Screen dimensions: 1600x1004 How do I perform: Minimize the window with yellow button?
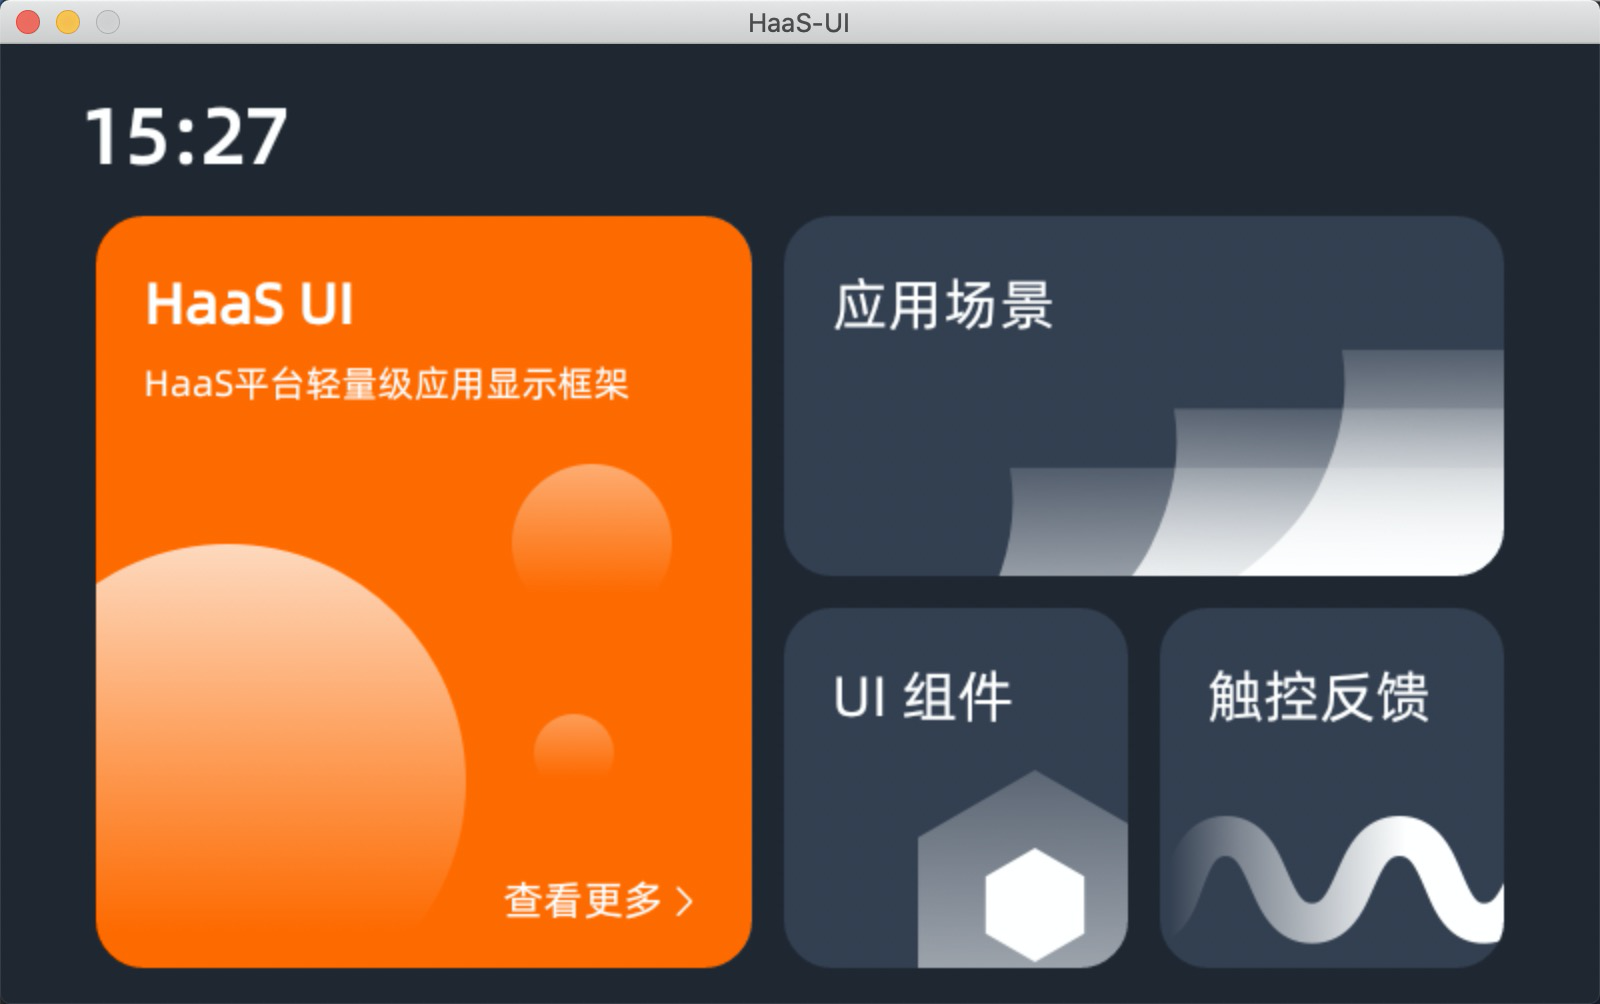point(68,22)
